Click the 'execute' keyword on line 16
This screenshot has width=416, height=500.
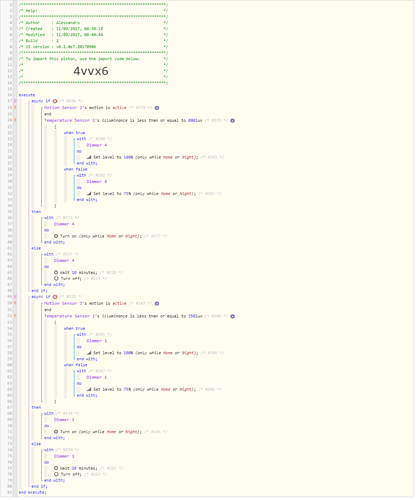pyautogui.click(x=27, y=95)
